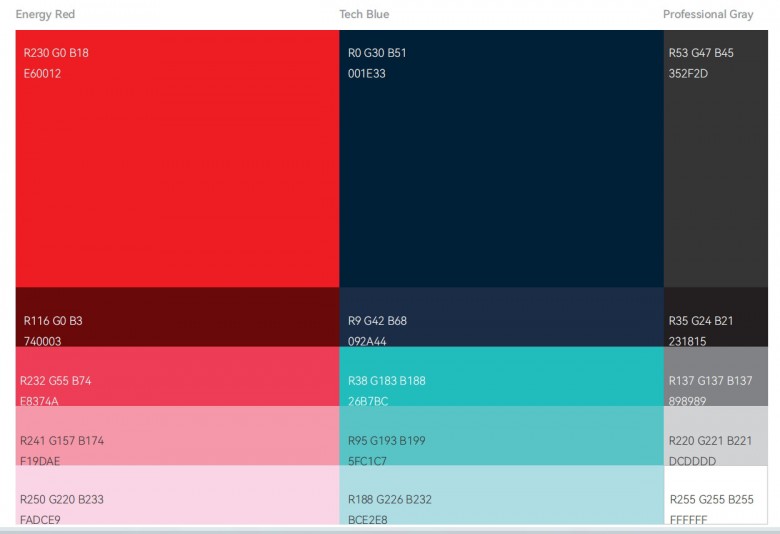This screenshot has height=534, width=780.
Task: Click the white FFFFFF swatch
Action: [x=715, y=494]
